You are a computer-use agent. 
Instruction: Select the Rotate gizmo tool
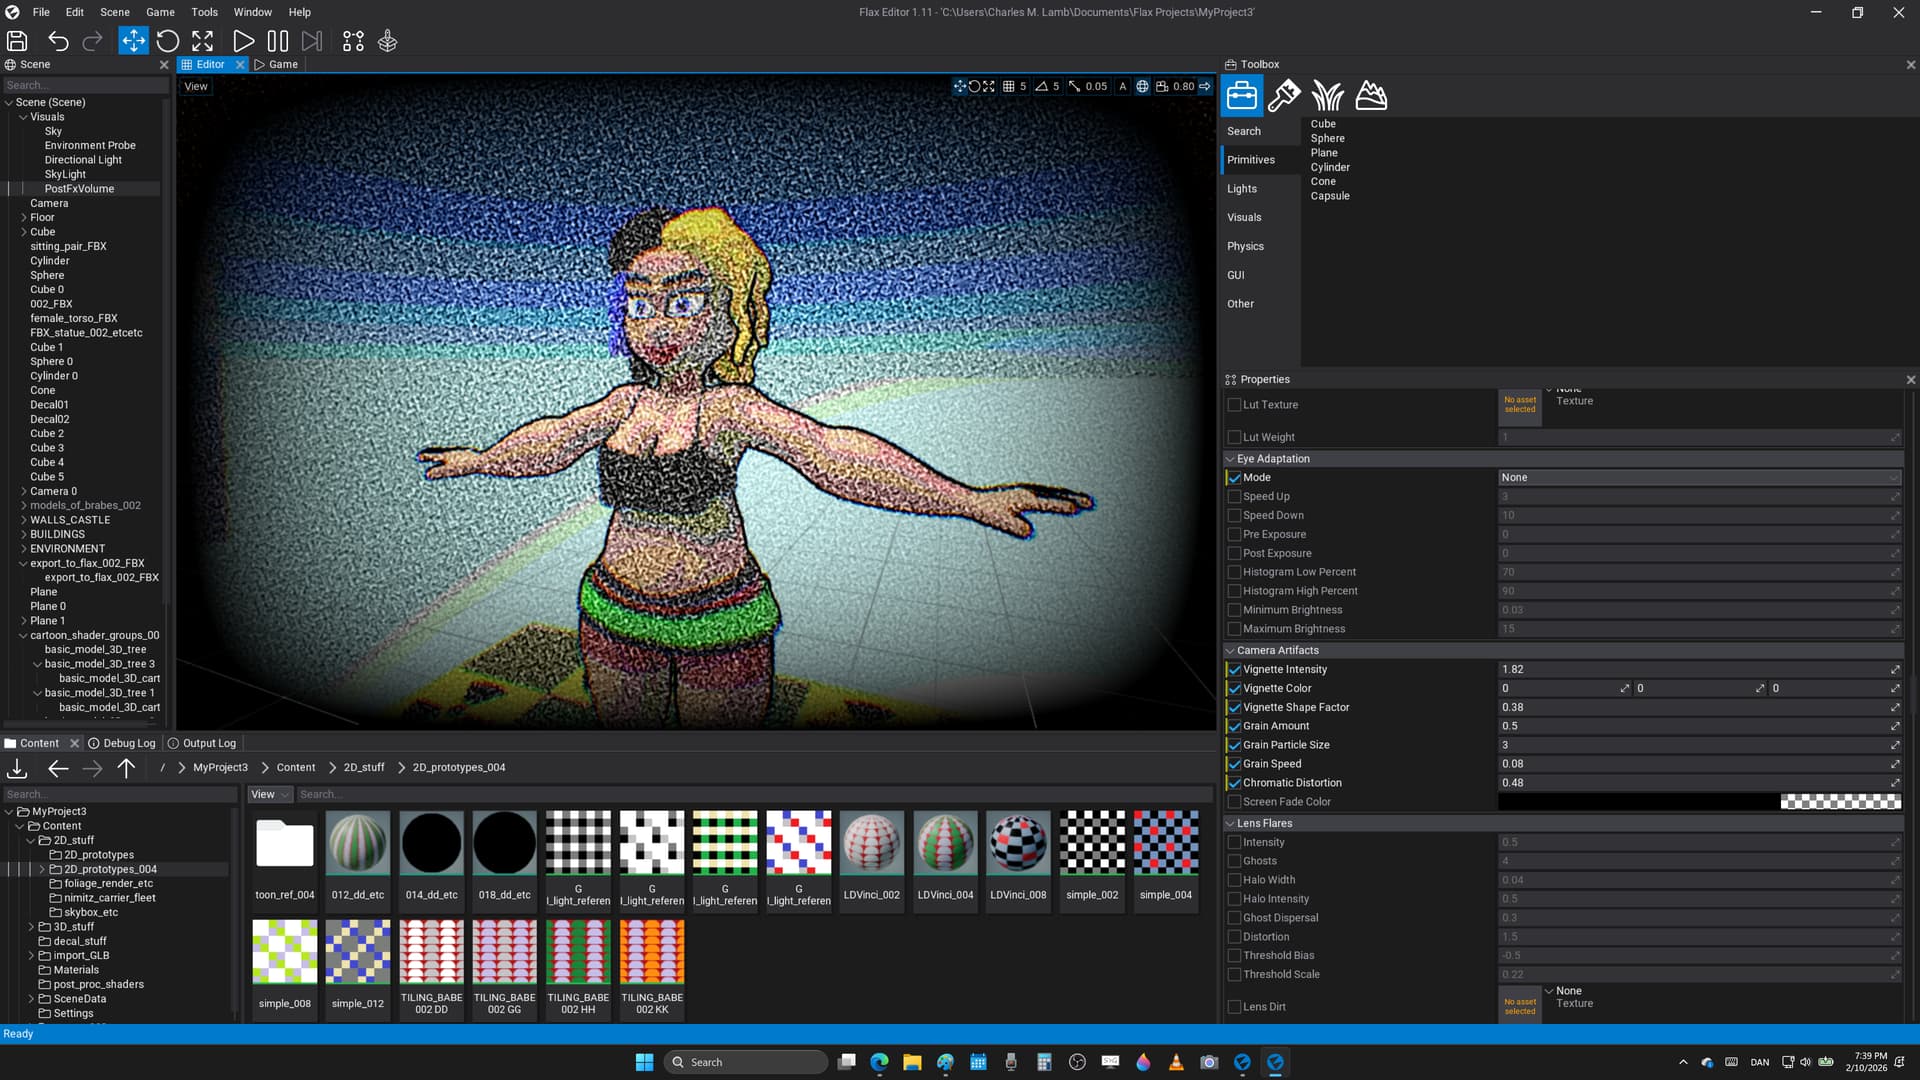tap(168, 41)
